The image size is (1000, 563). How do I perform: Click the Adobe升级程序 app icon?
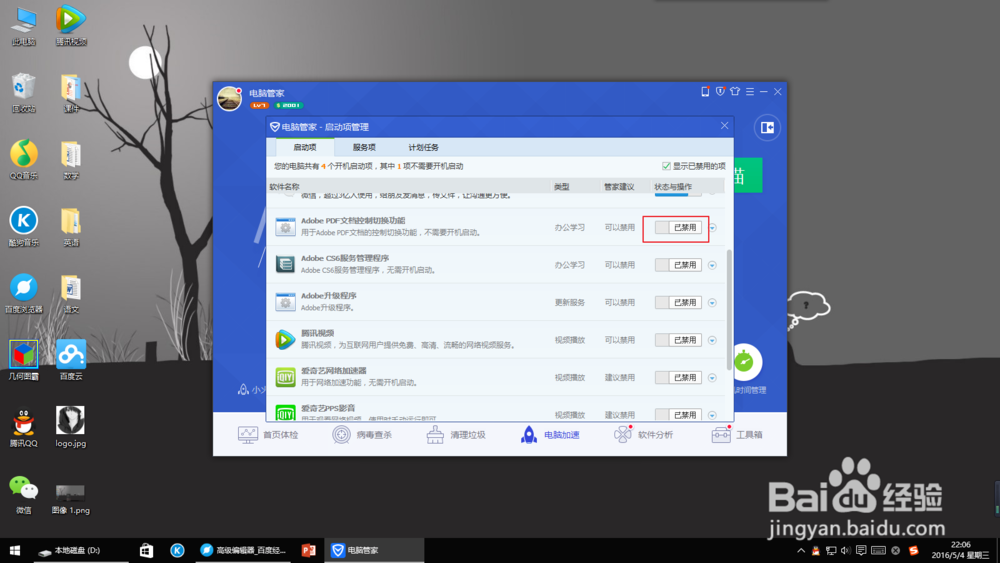(285, 302)
